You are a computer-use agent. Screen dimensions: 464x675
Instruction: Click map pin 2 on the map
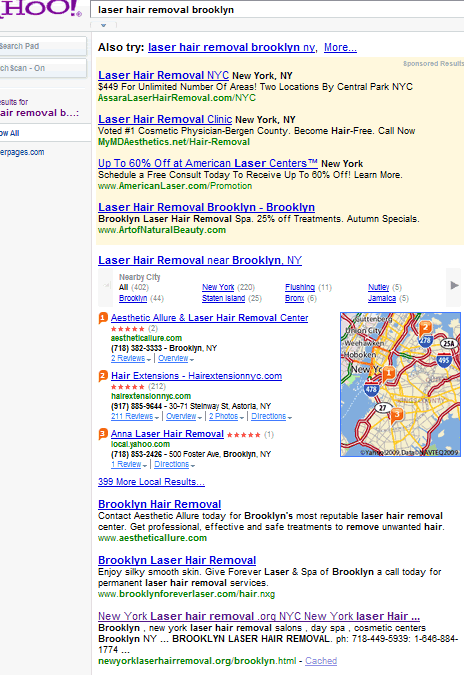click(425, 328)
